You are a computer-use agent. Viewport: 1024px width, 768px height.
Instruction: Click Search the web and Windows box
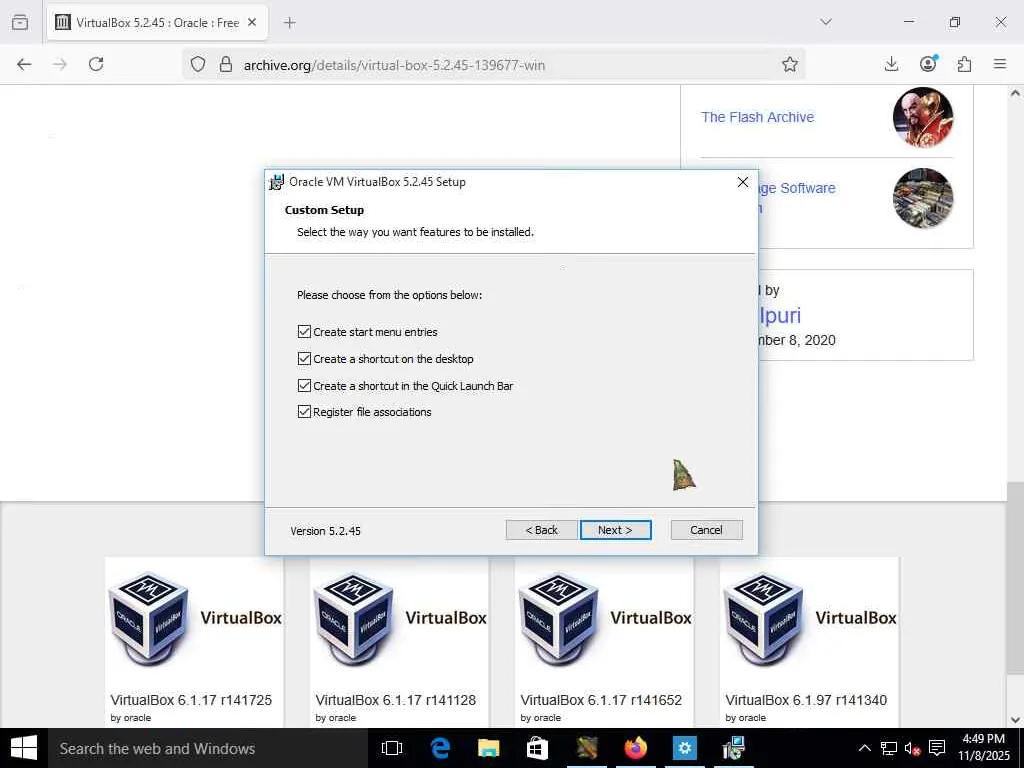pos(208,748)
